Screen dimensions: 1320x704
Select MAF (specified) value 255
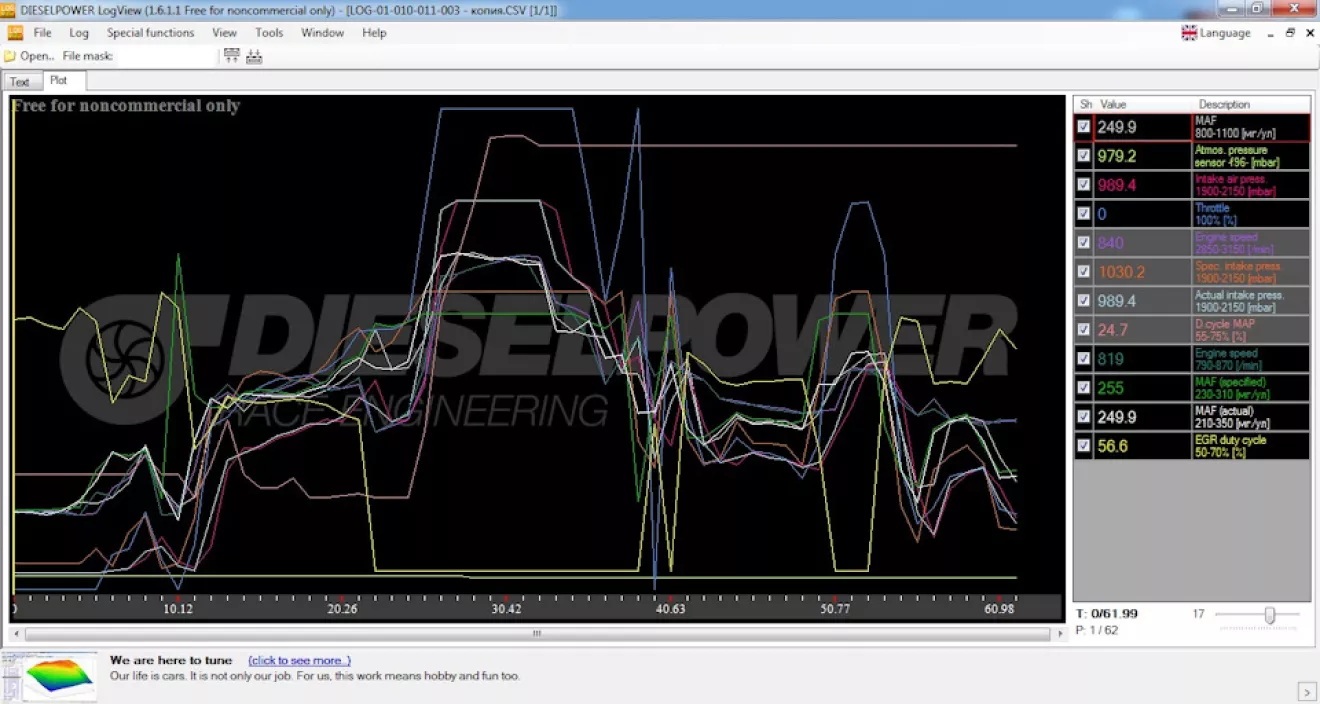[x=1143, y=388]
